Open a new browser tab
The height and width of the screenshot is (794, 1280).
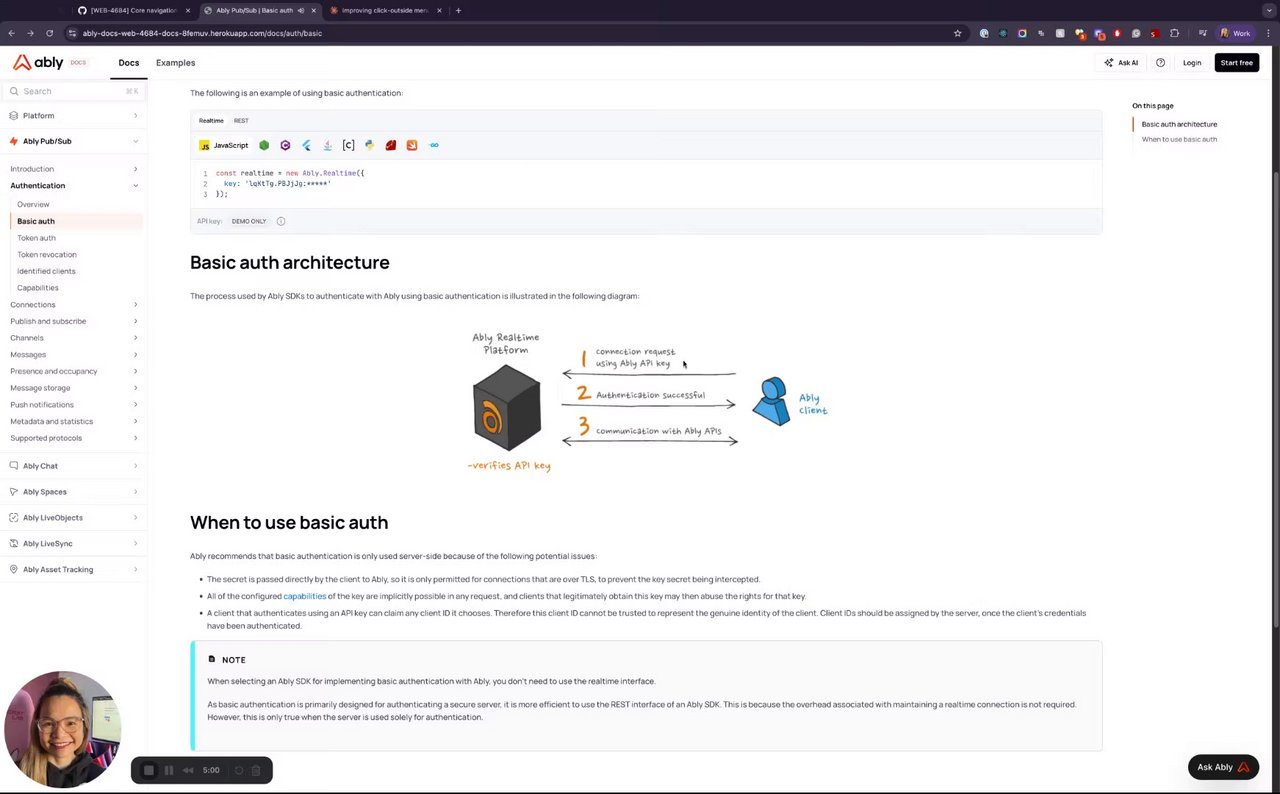pos(458,10)
